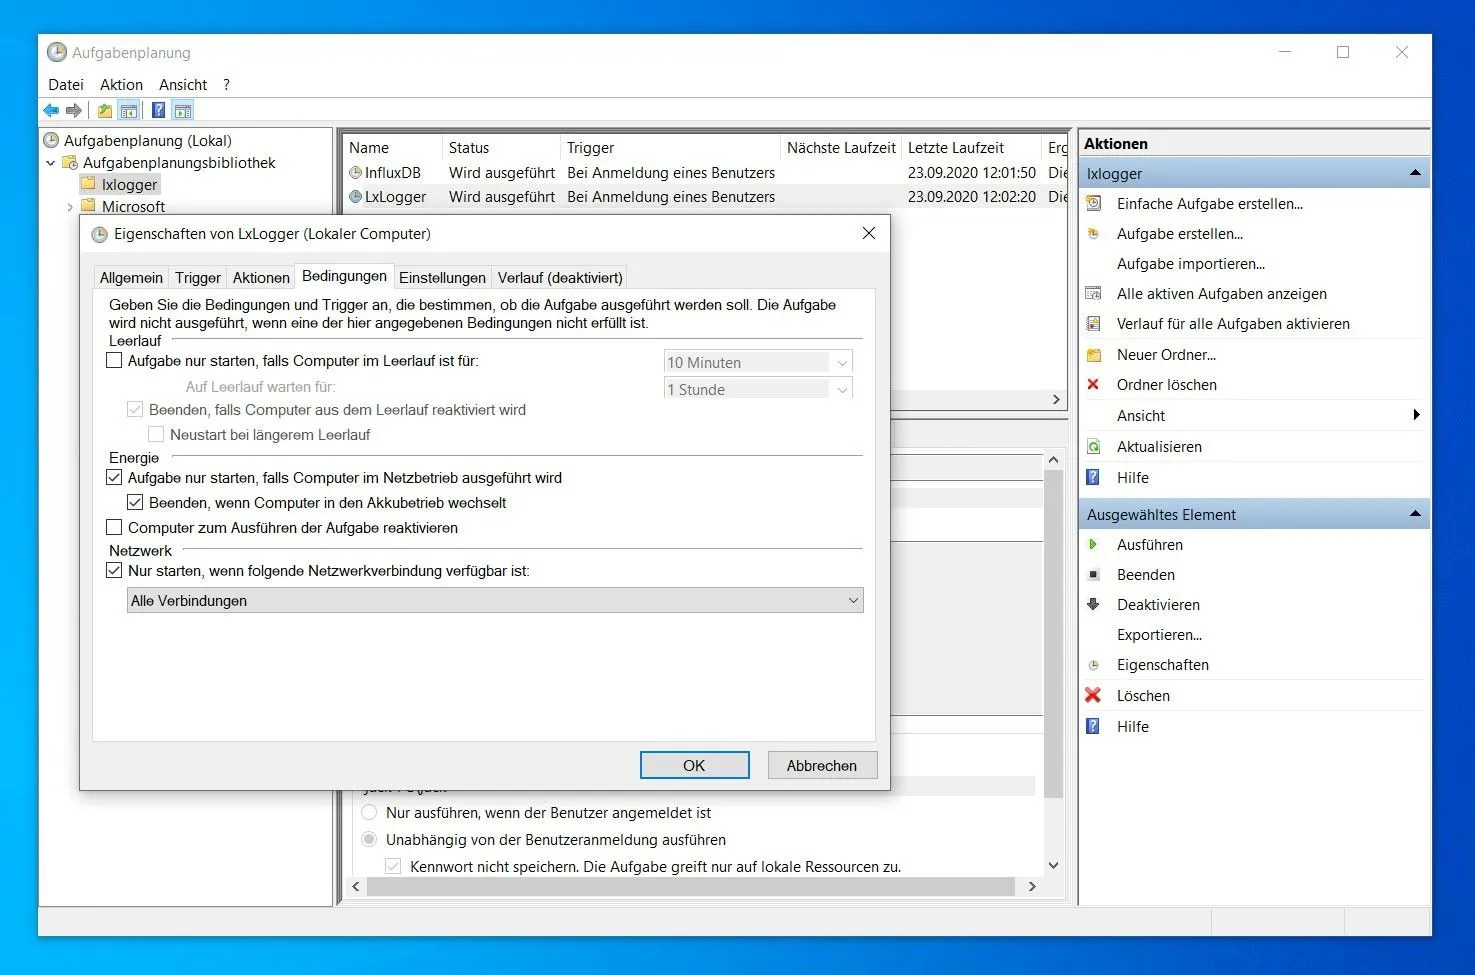
Task: Expand the Ansicht submenu arrow in actions
Action: 1416,415
